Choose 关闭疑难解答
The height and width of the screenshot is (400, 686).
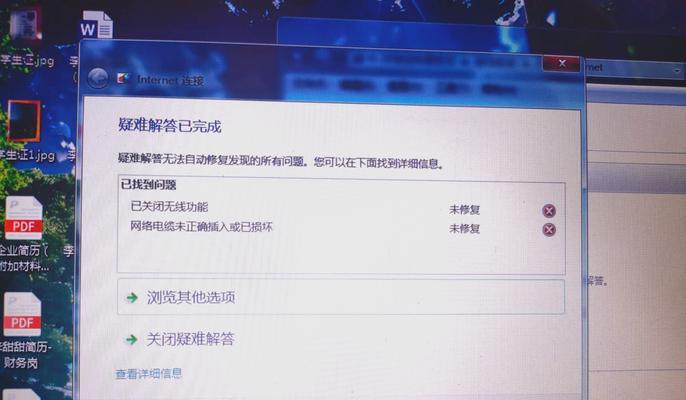click(x=190, y=339)
